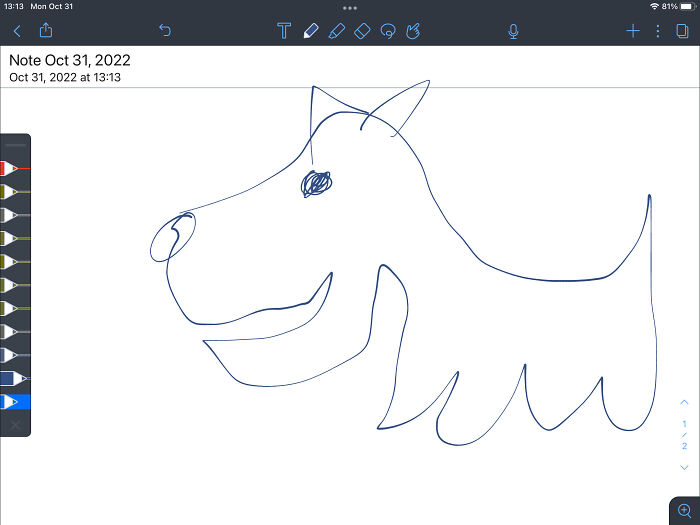Open the three-dot more options menu
700x525 pixels.
click(x=657, y=31)
